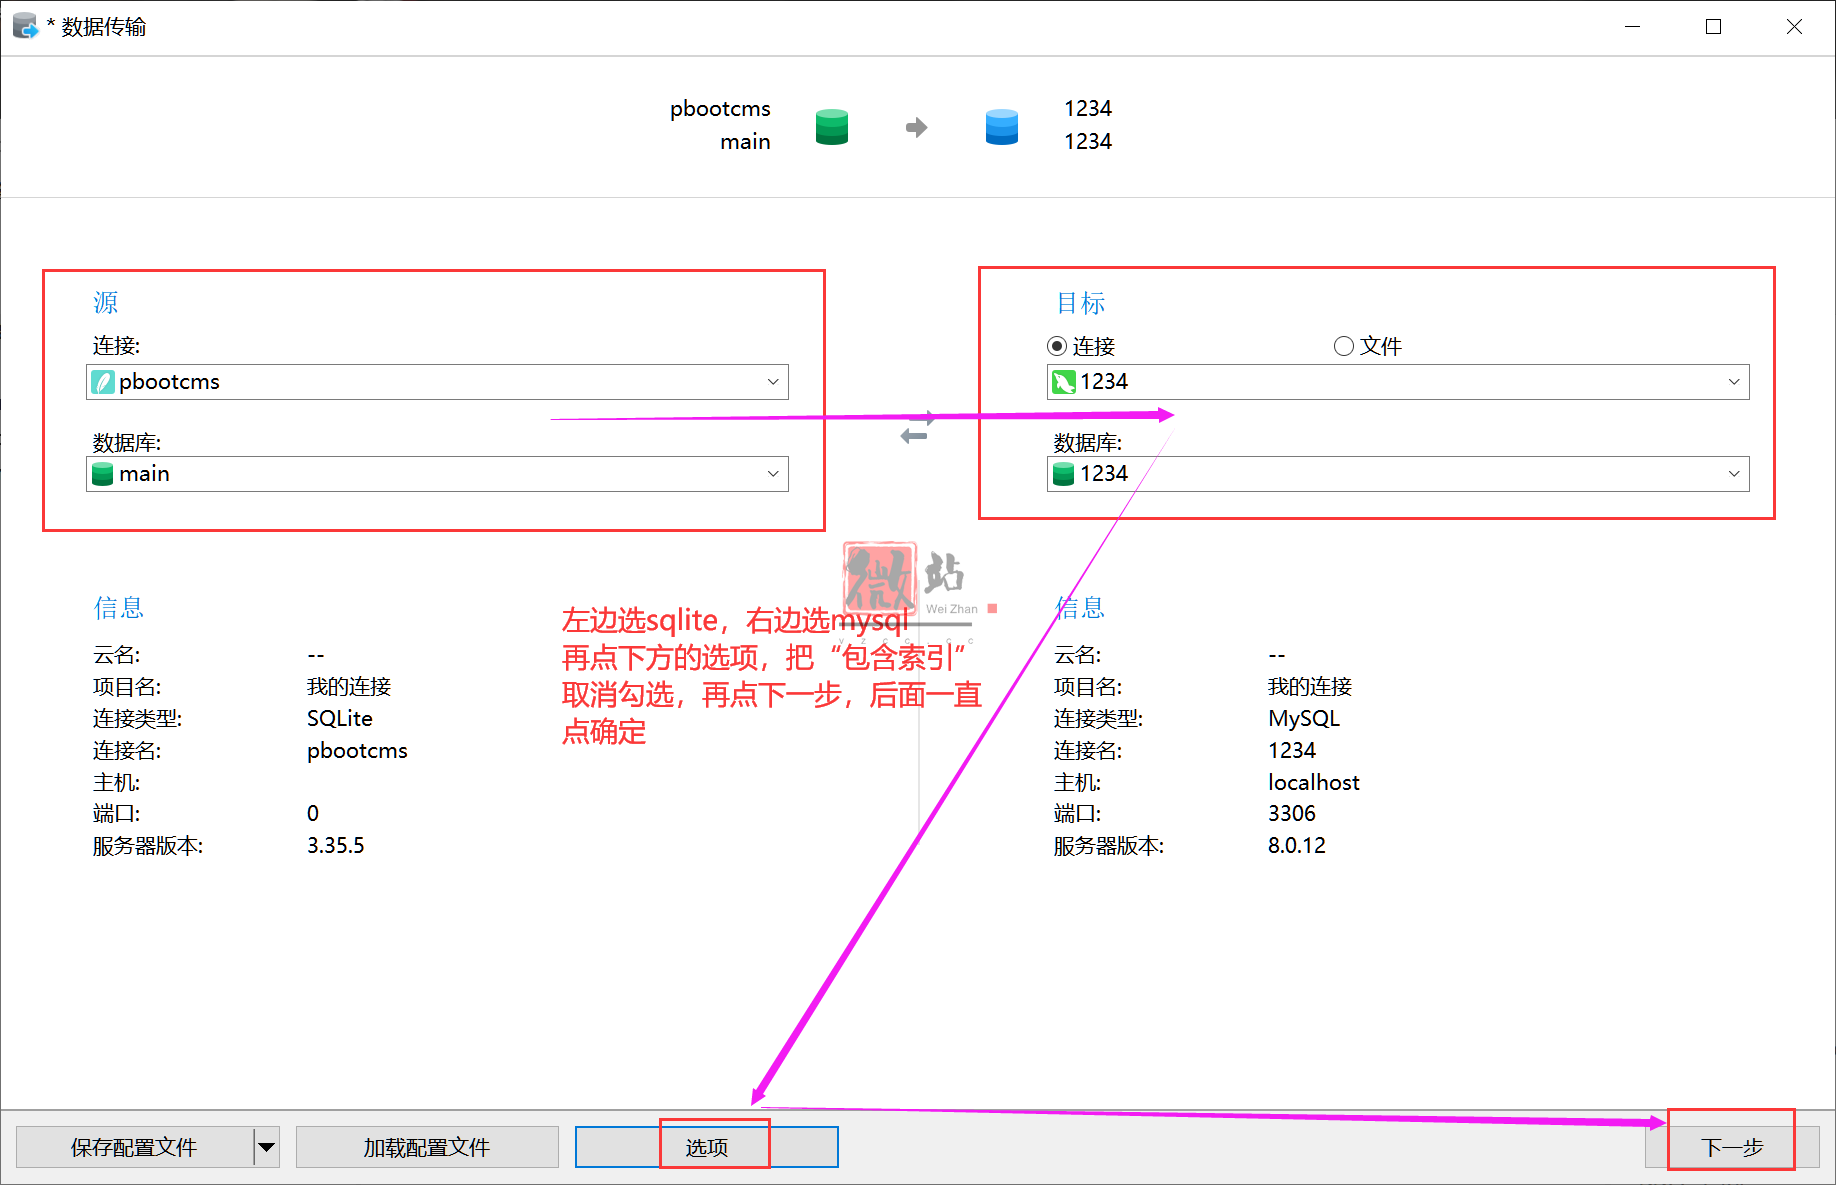
Task: Click the arrow icon between the two database cylinders
Action: pyautogui.click(x=915, y=126)
